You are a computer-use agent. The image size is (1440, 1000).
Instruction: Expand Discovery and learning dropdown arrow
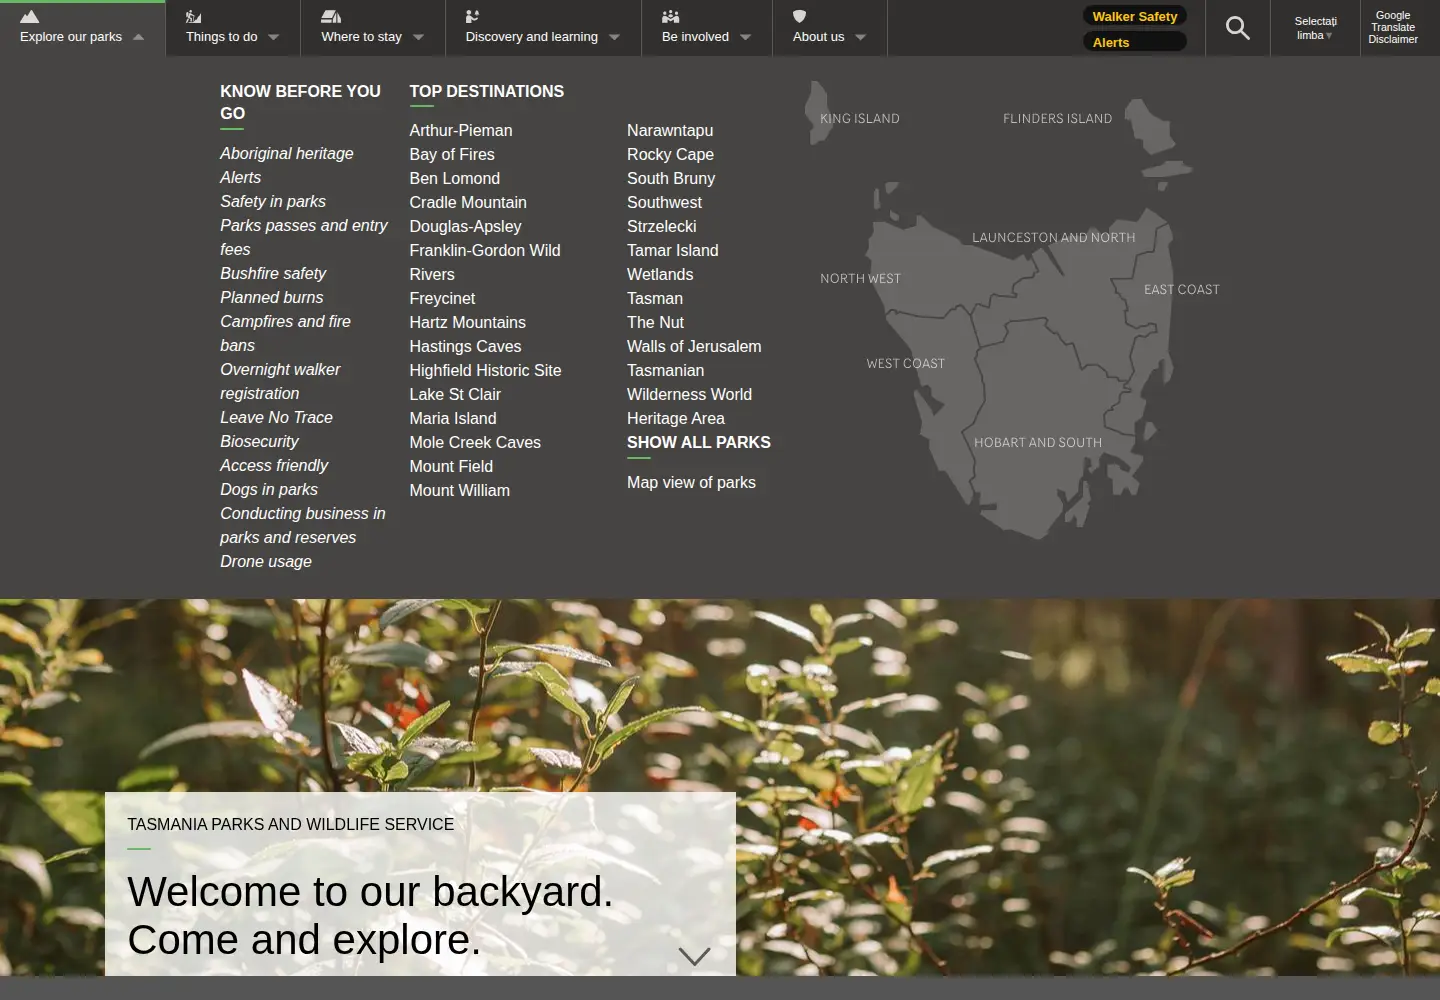click(614, 38)
